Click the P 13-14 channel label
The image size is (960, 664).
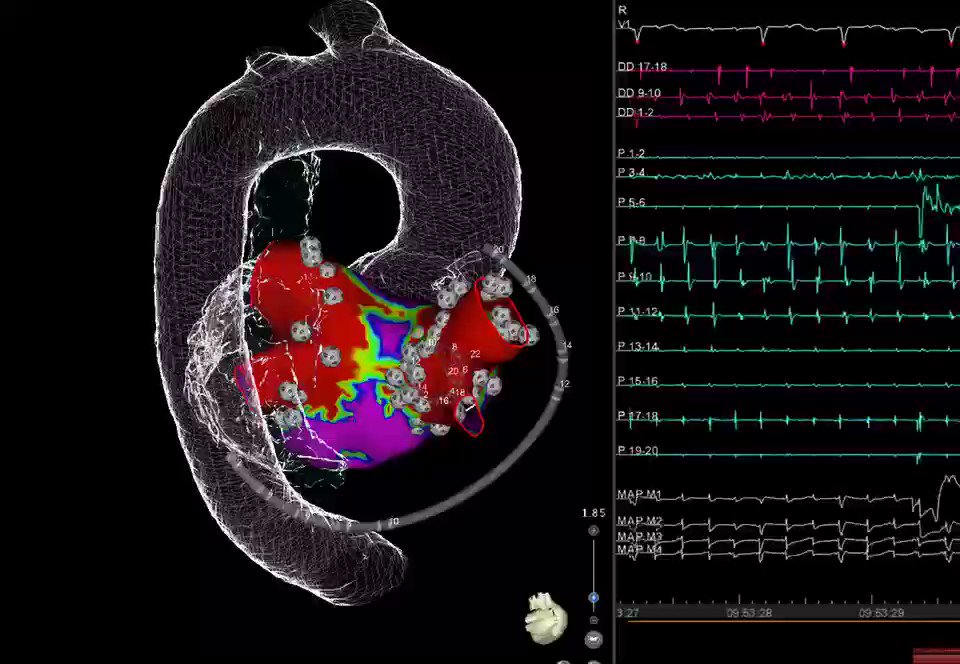pyautogui.click(x=637, y=346)
